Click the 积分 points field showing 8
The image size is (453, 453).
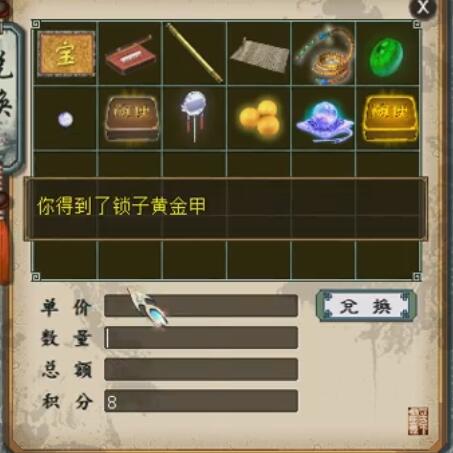point(201,401)
